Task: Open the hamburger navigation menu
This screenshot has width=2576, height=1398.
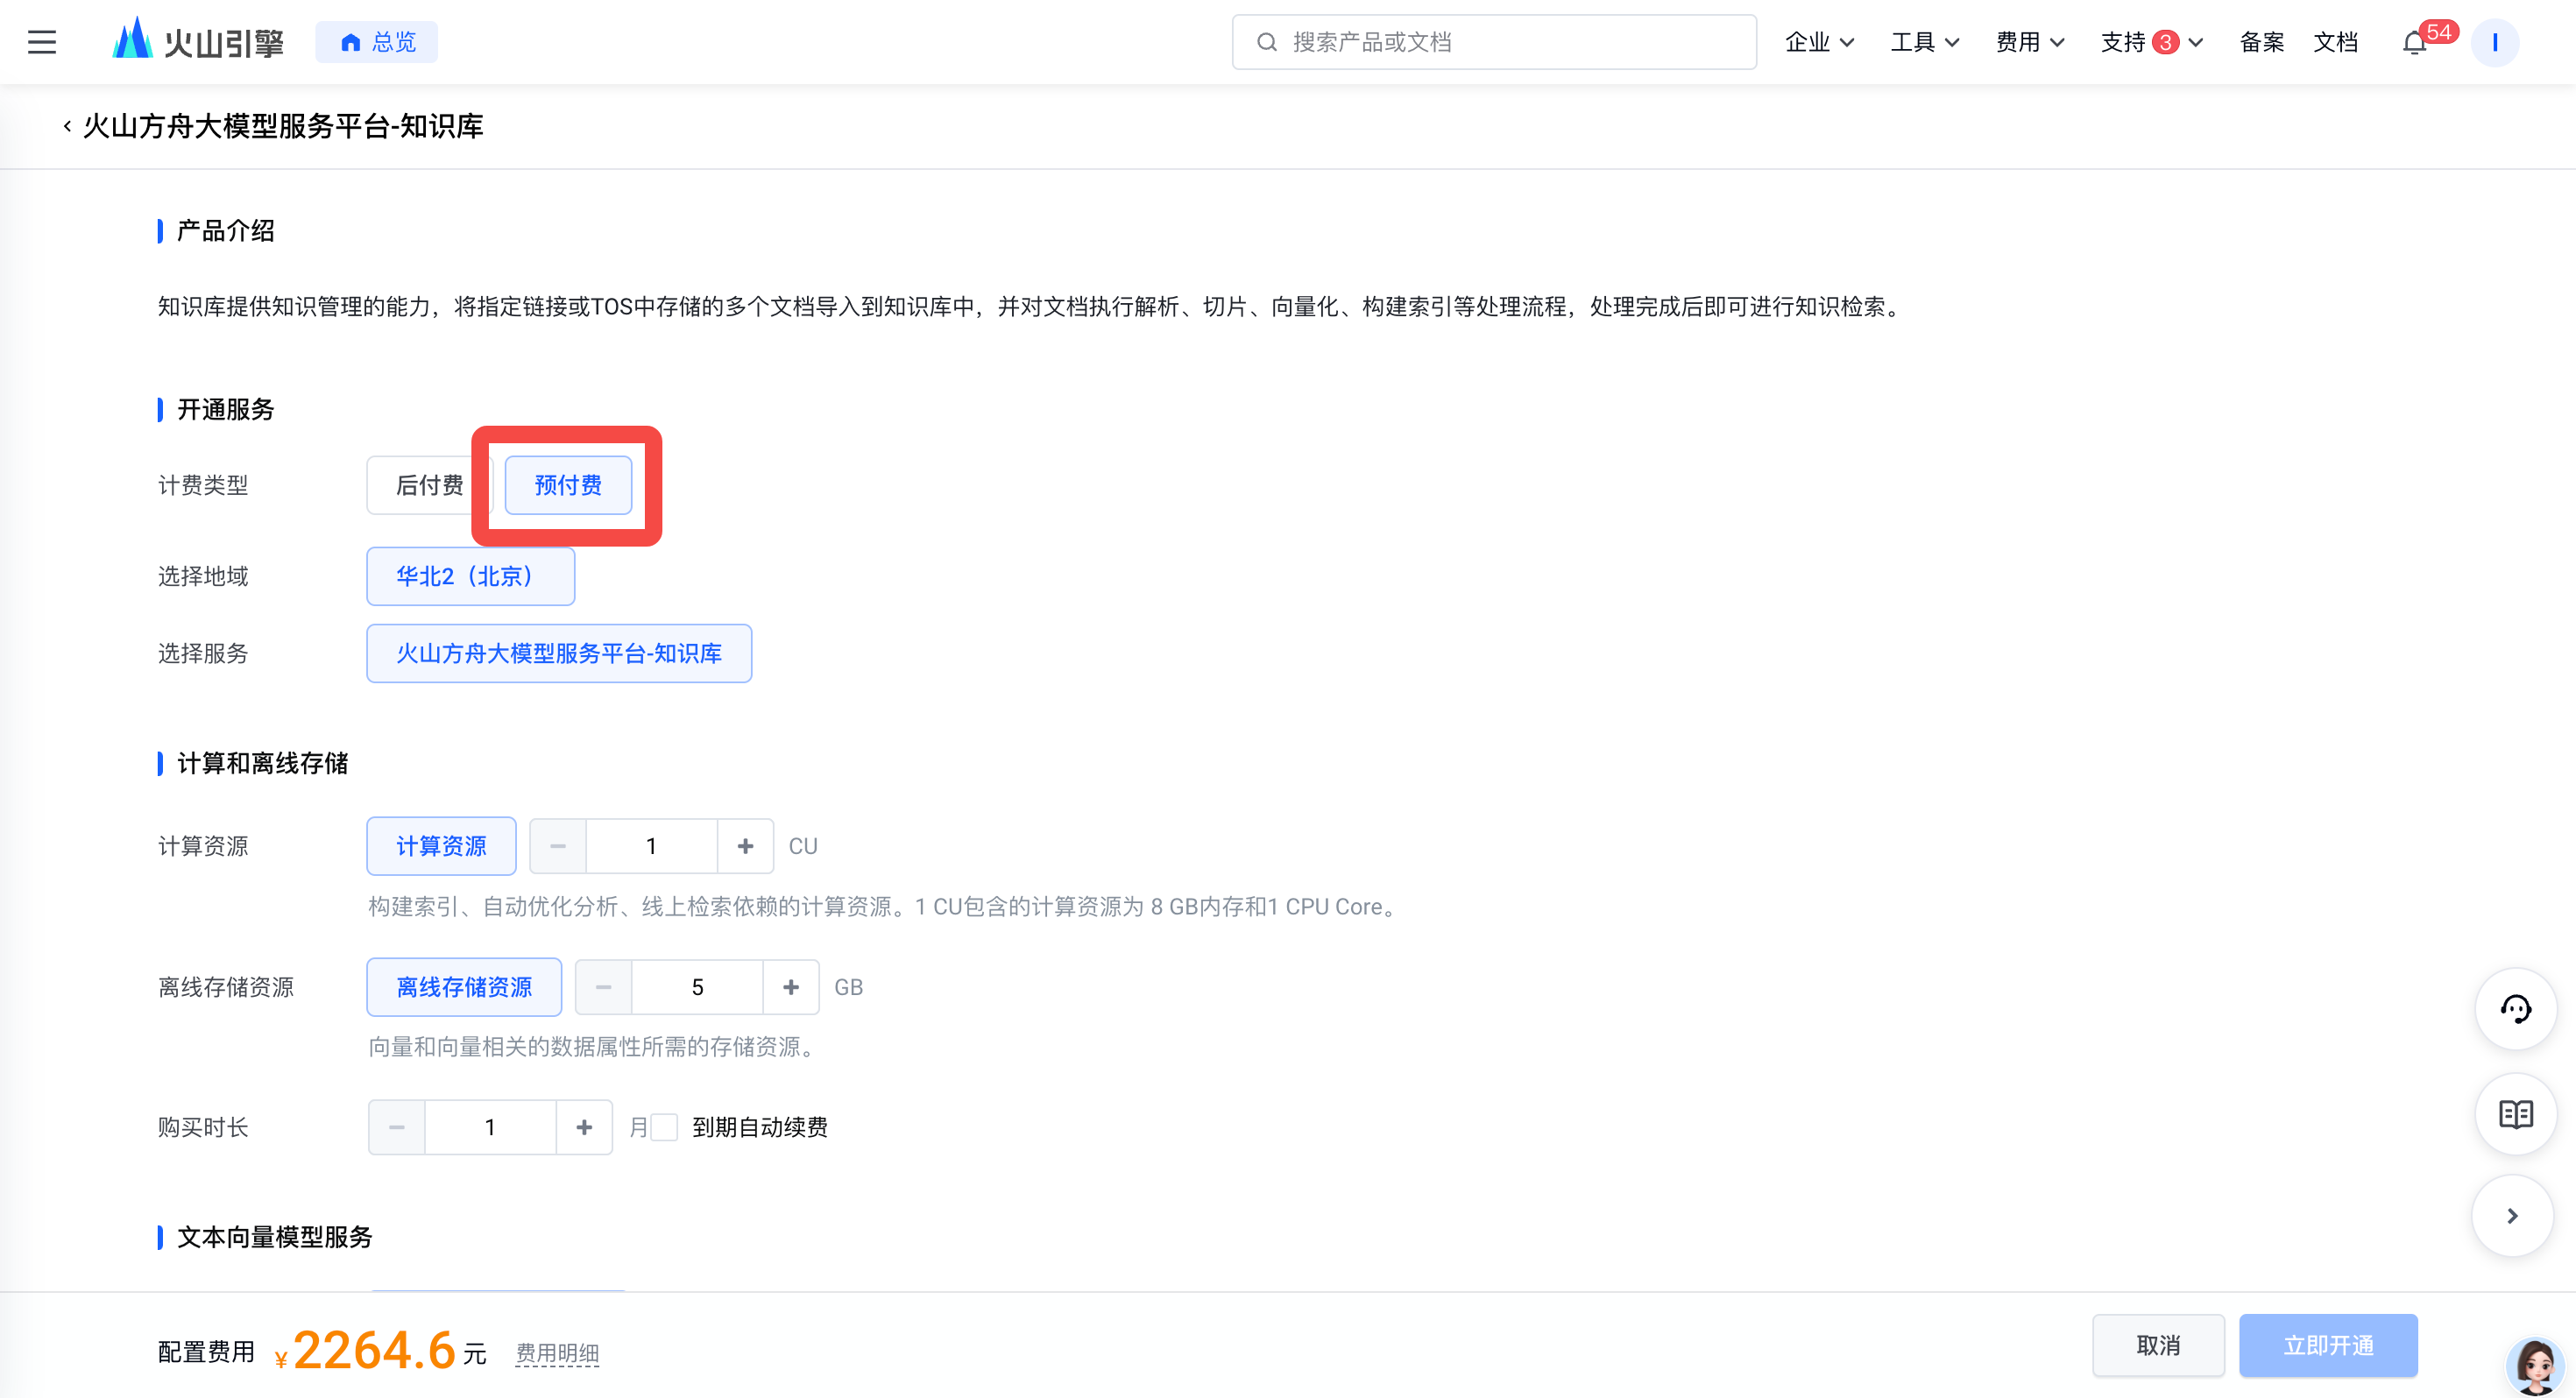Action: 42,42
